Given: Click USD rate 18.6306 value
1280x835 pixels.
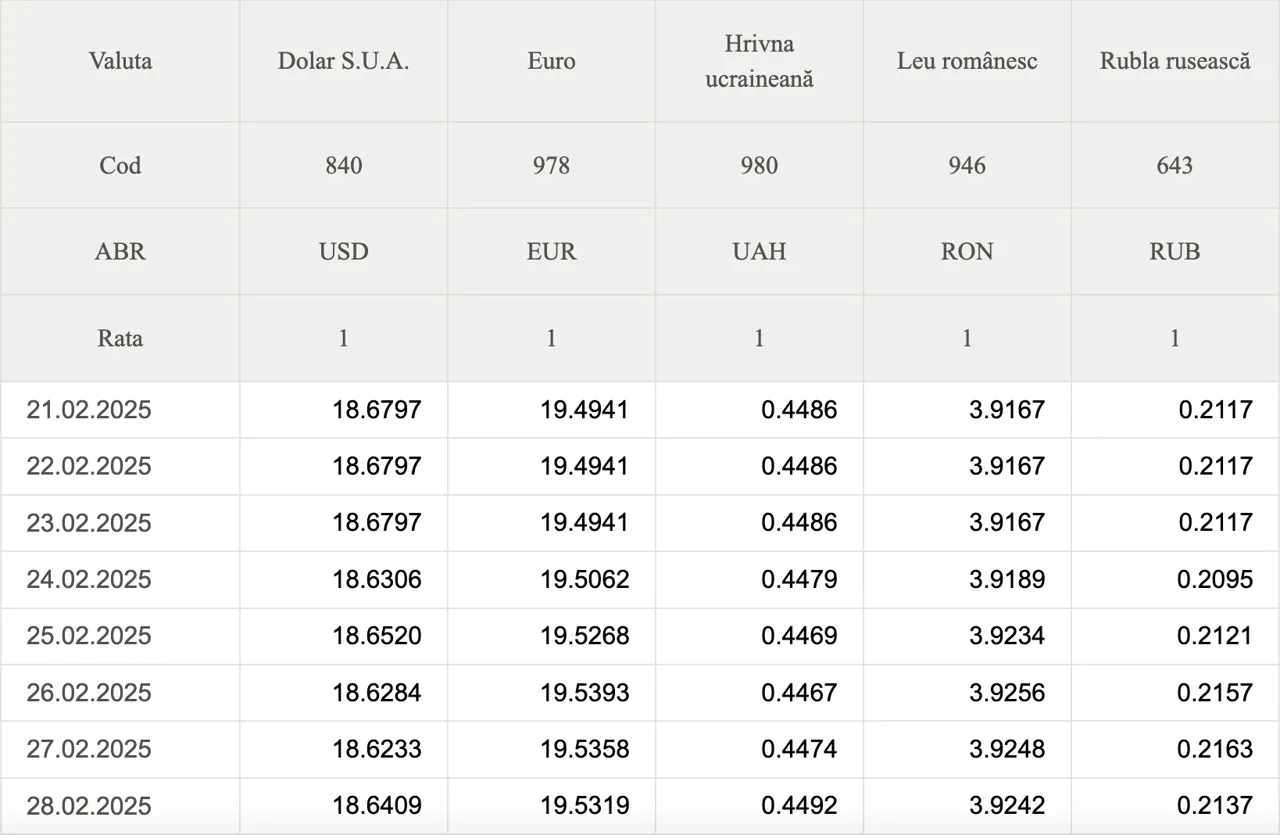Looking at the screenshot, I should (x=377, y=579).
